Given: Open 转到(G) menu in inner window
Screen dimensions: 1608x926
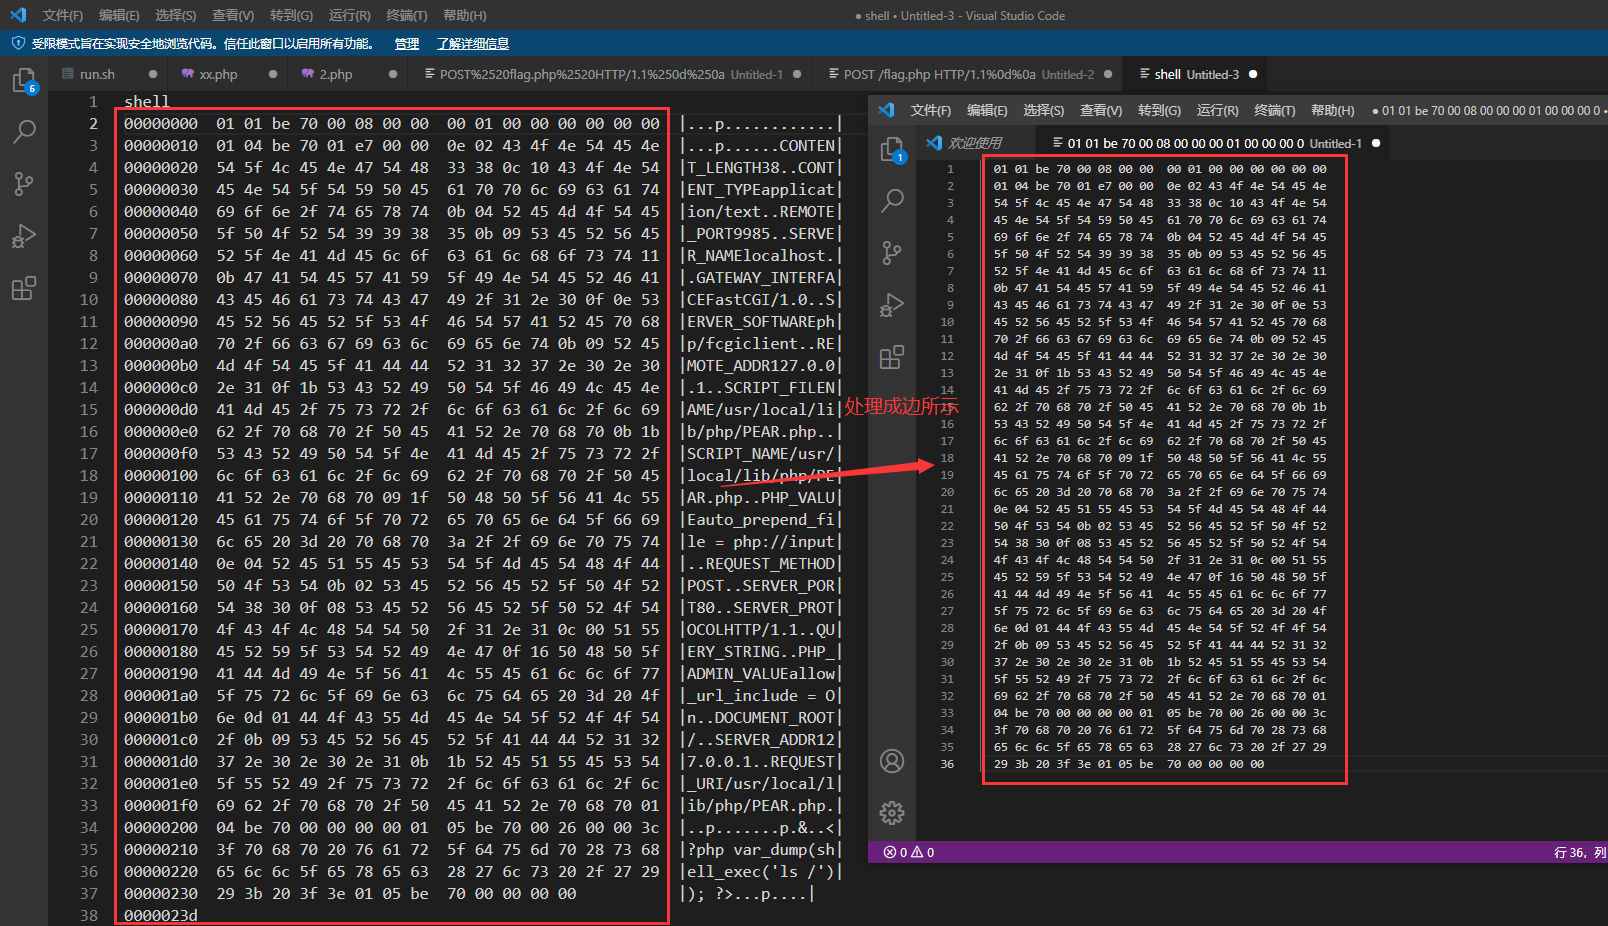Looking at the screenshot, I should (1159, 110).
